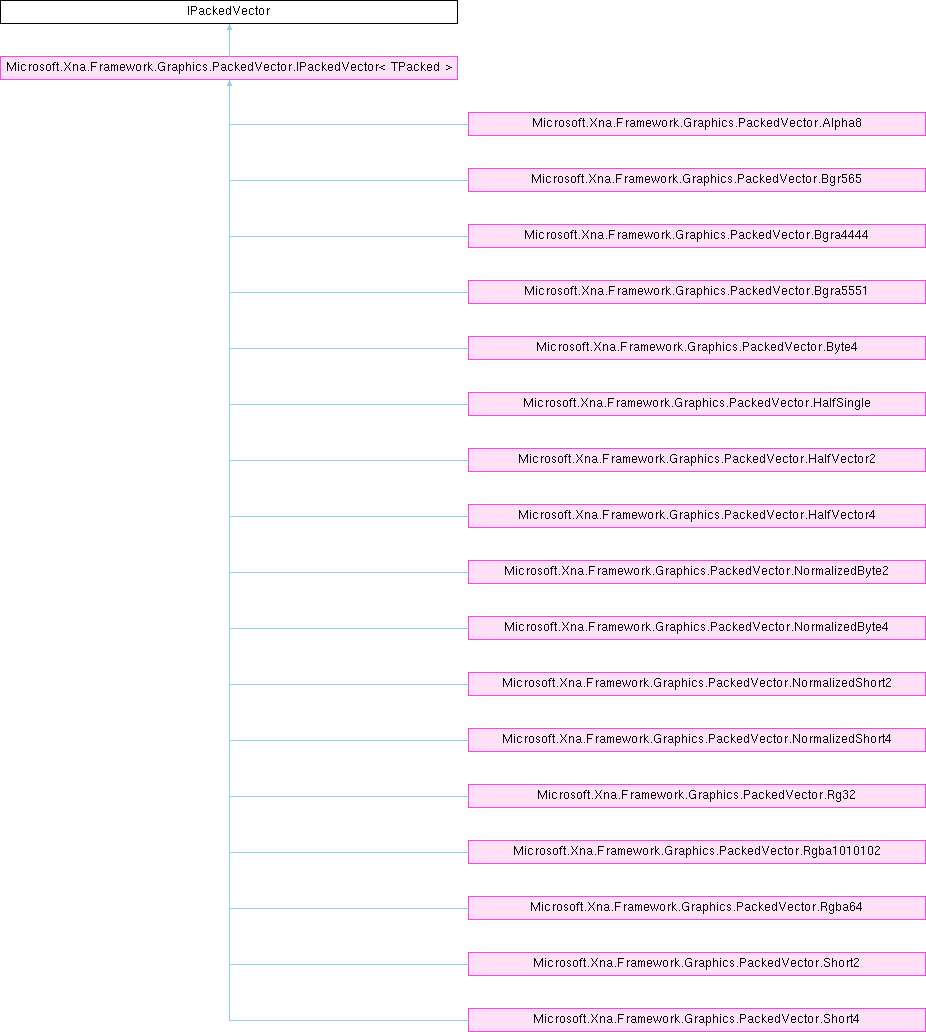Go to the PackedVector.Byte4 class
This screenshot has height=1032, width=926.
click(697, 348)
